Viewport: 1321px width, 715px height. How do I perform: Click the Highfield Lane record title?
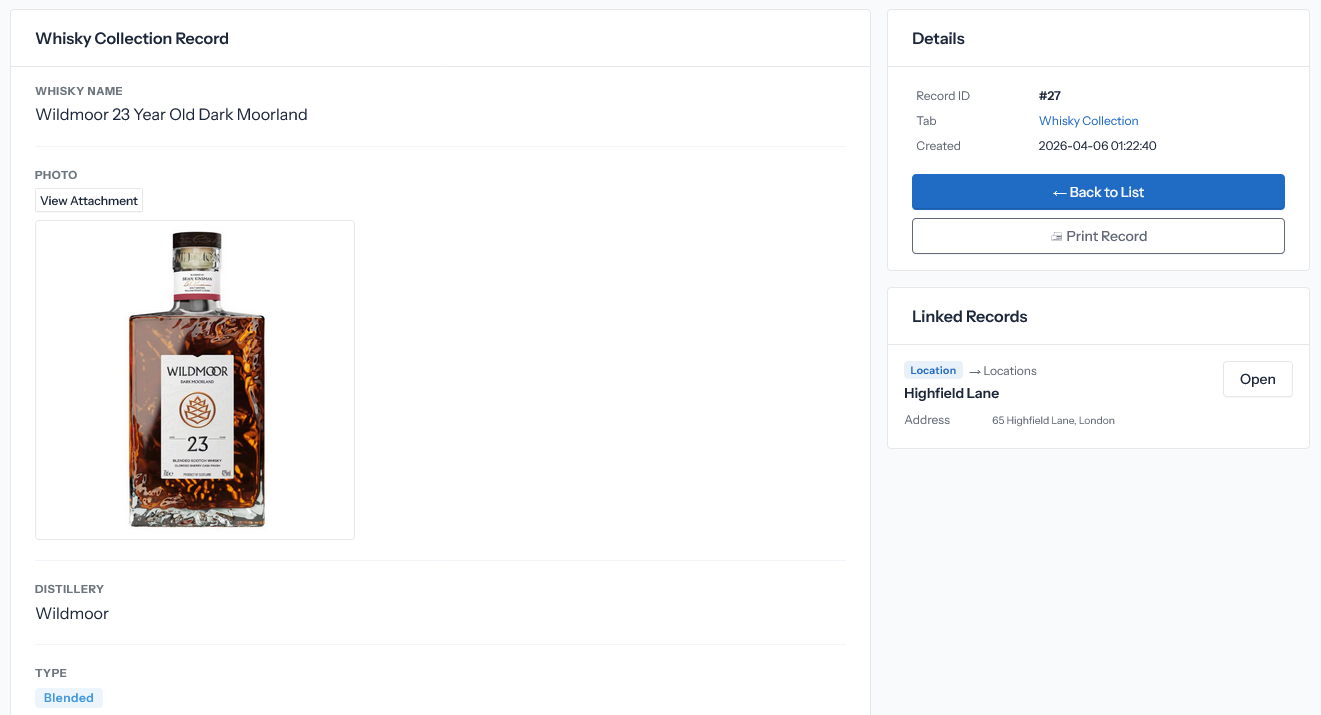(951, 393)
